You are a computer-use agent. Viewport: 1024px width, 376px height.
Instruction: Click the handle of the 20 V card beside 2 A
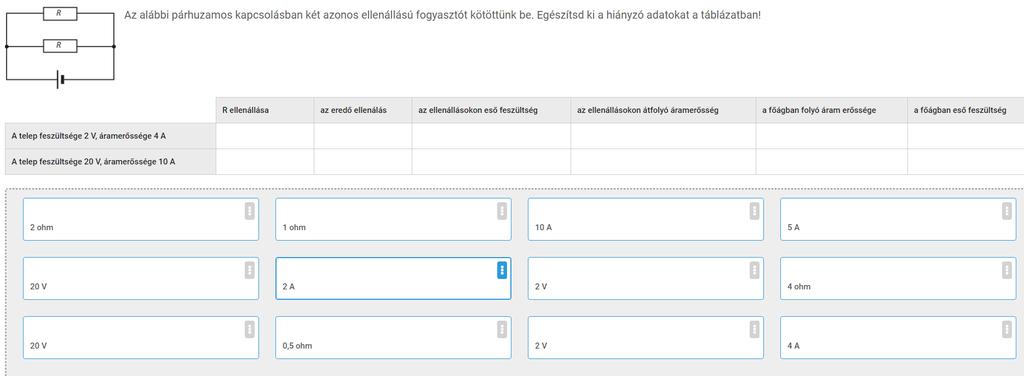pyautogui.click(x=249, y=270)
